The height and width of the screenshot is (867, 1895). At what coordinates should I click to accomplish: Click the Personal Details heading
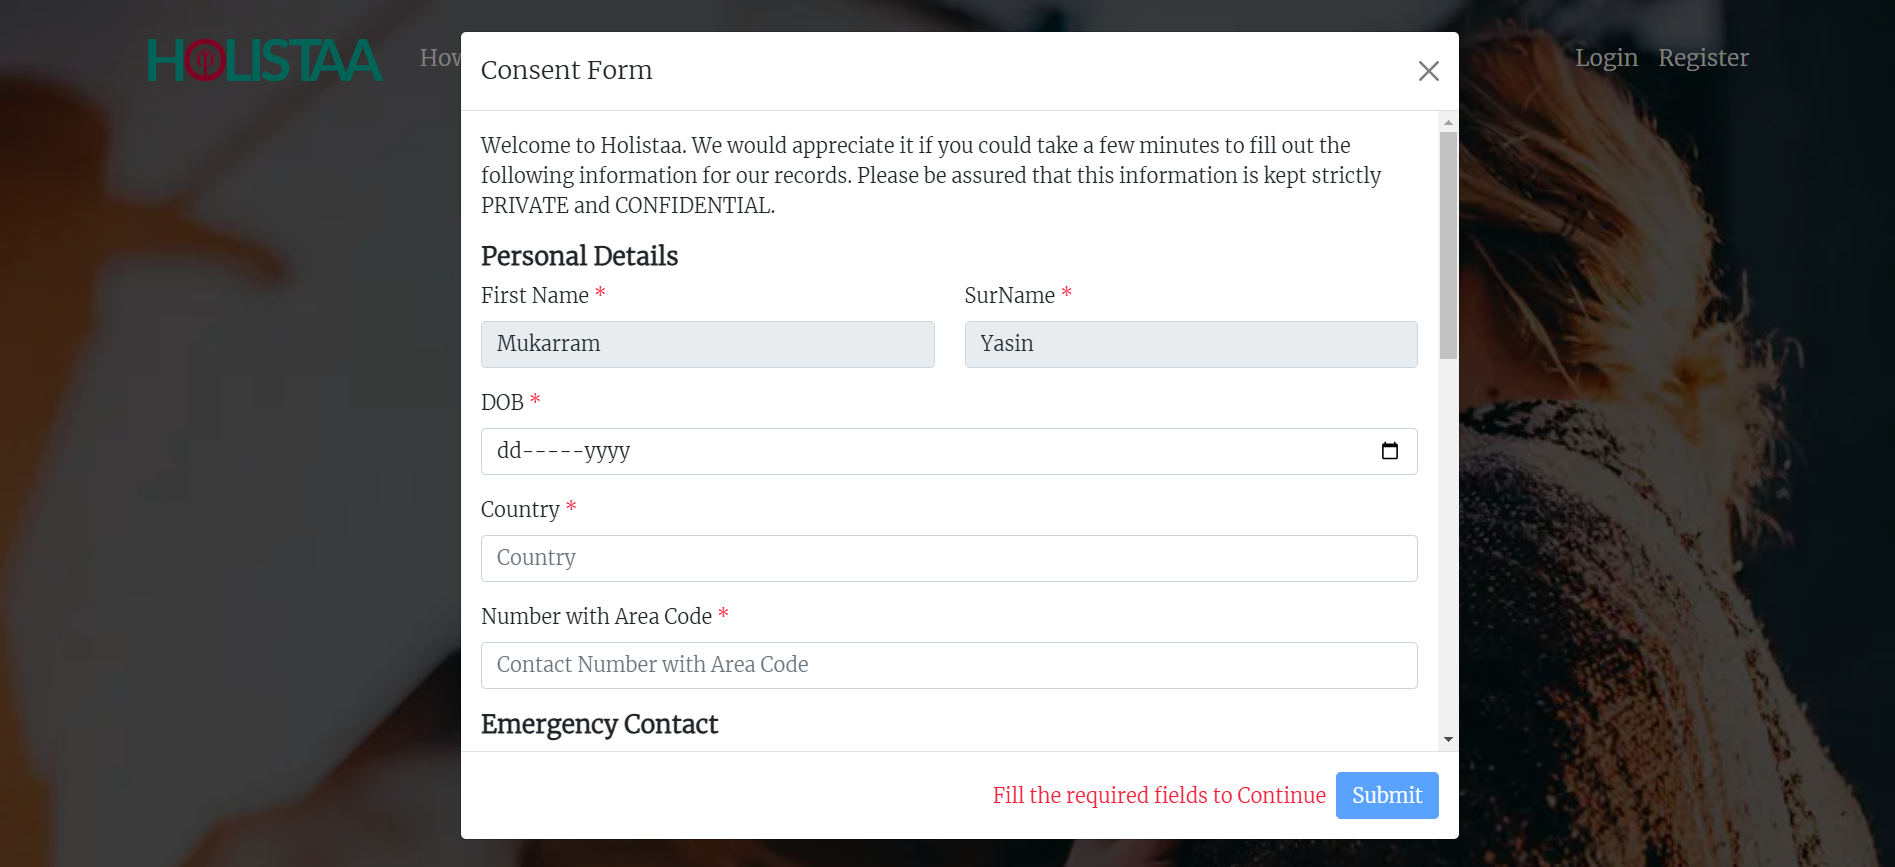pos(579,256)
